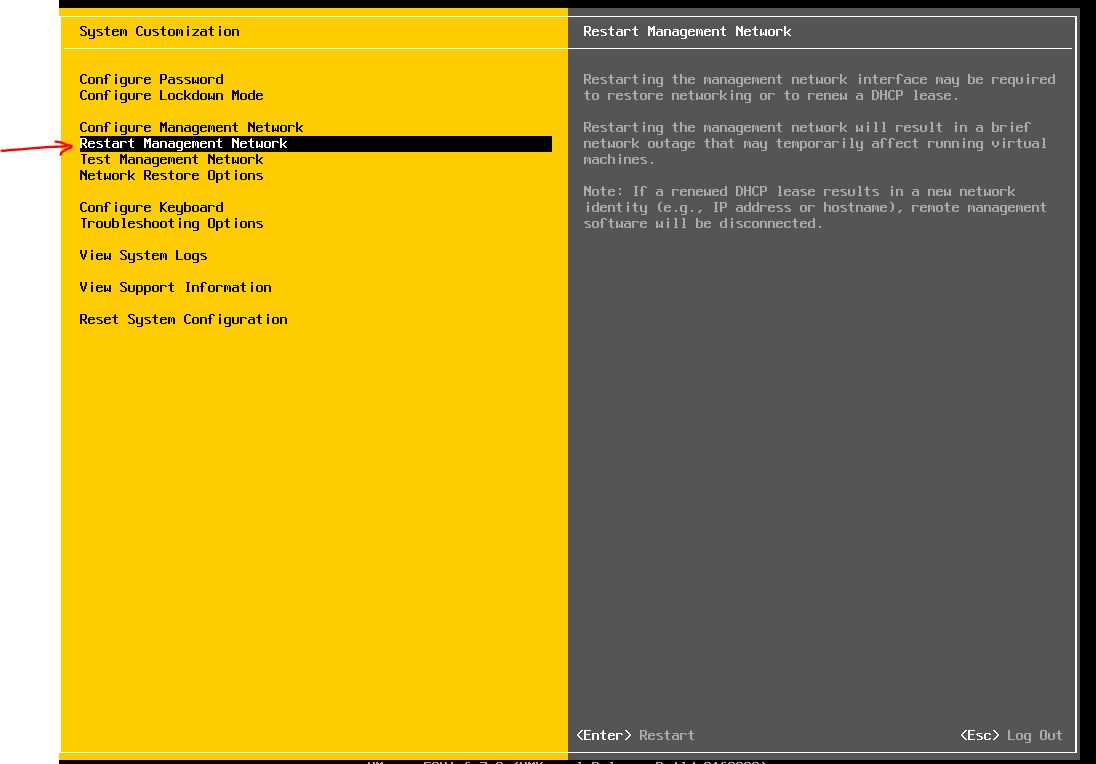Screen dimensions: 1096x764
Task: Choose Reset System Configuration
Action: coord(183,319)
